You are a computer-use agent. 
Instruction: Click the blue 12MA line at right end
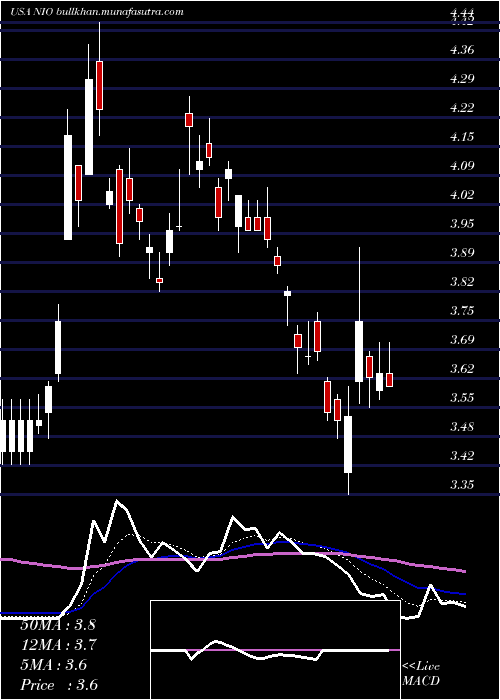465,594
